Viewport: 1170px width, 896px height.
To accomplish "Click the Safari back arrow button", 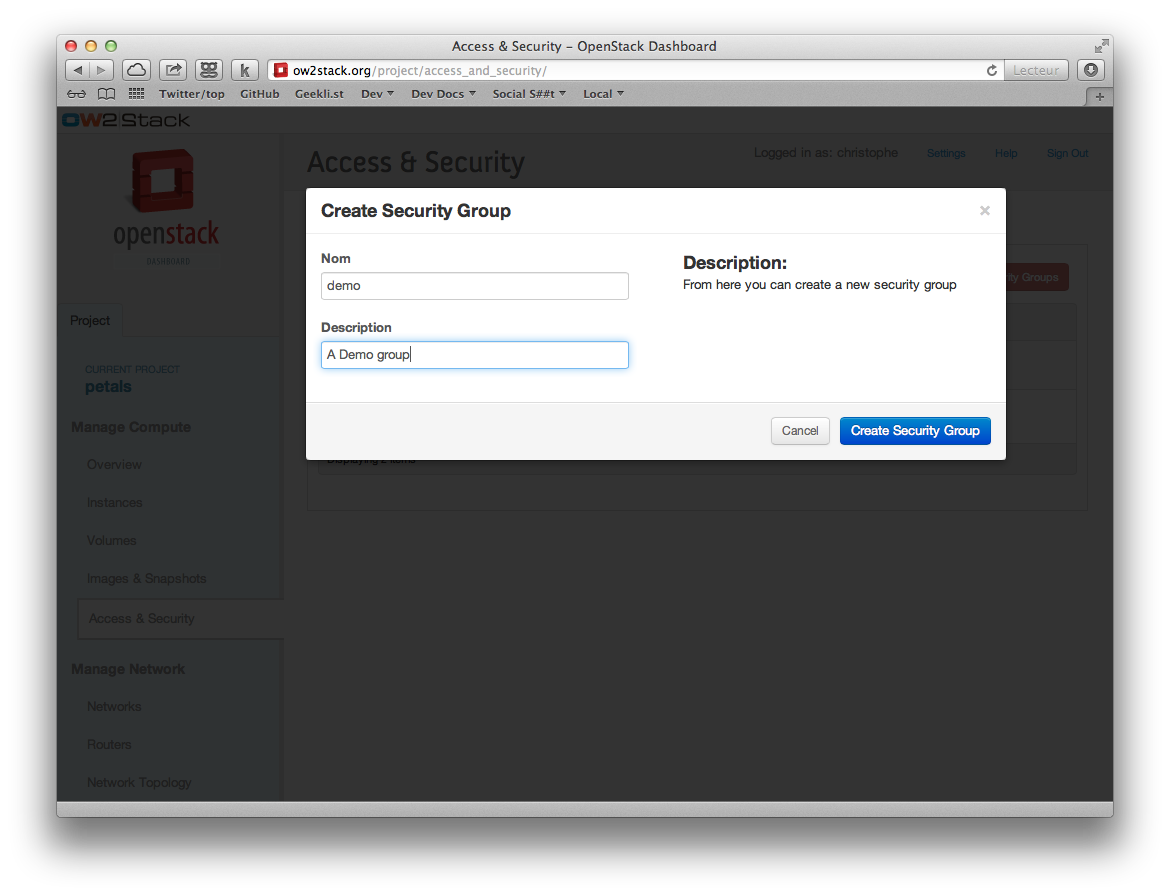I will pos(77,70).
